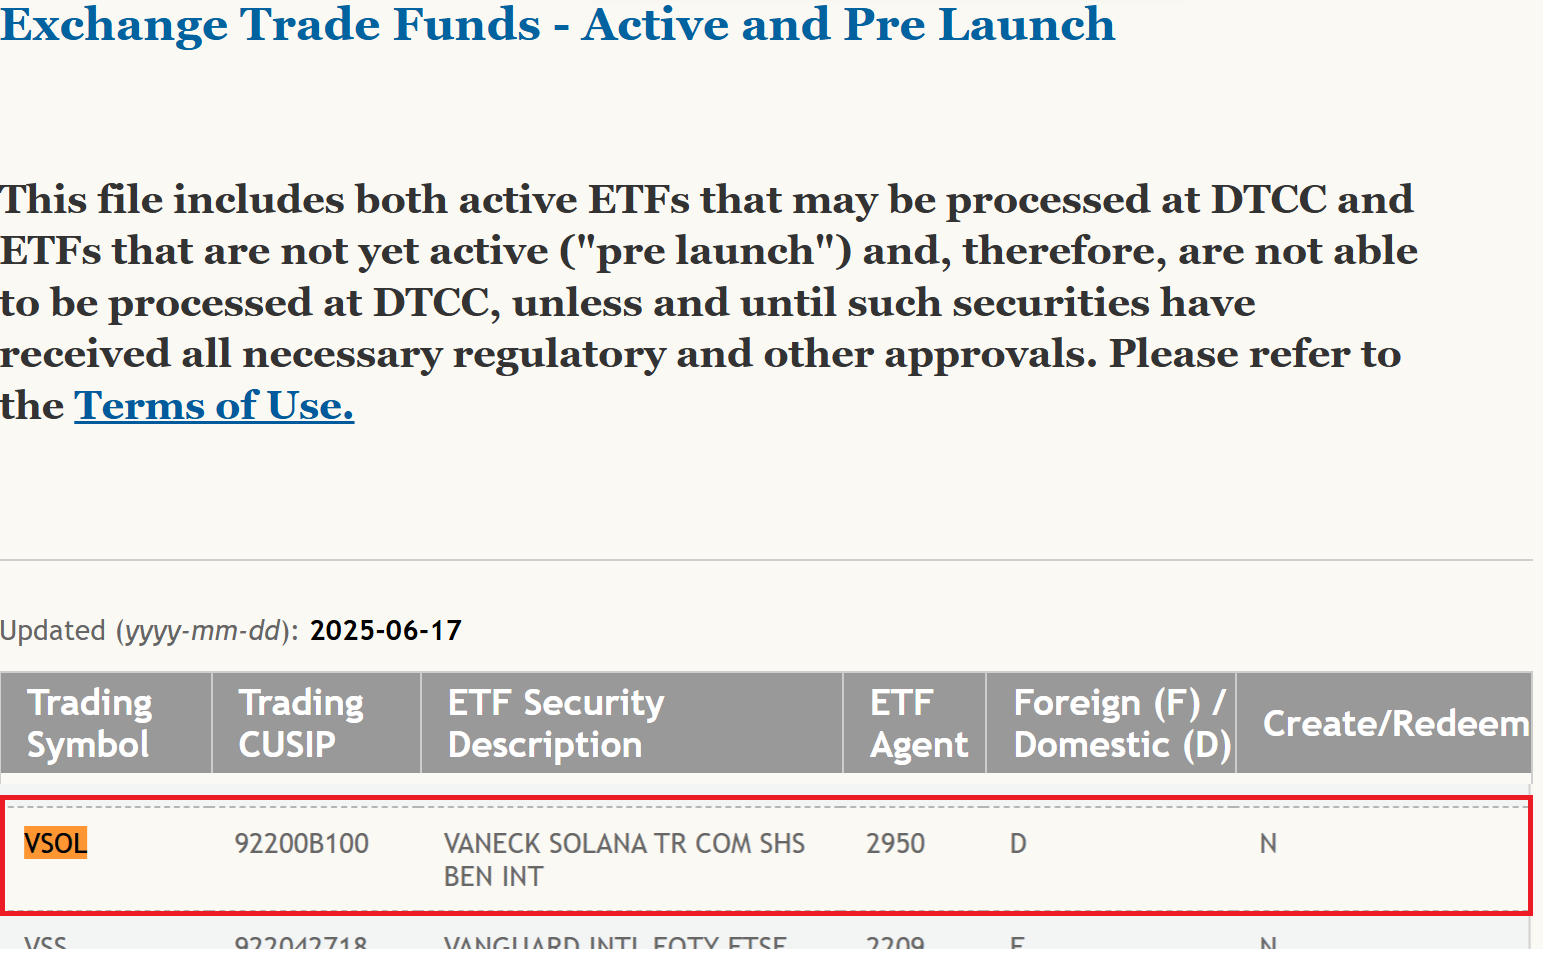Select ETF agent number 2209

pos(895,942)
